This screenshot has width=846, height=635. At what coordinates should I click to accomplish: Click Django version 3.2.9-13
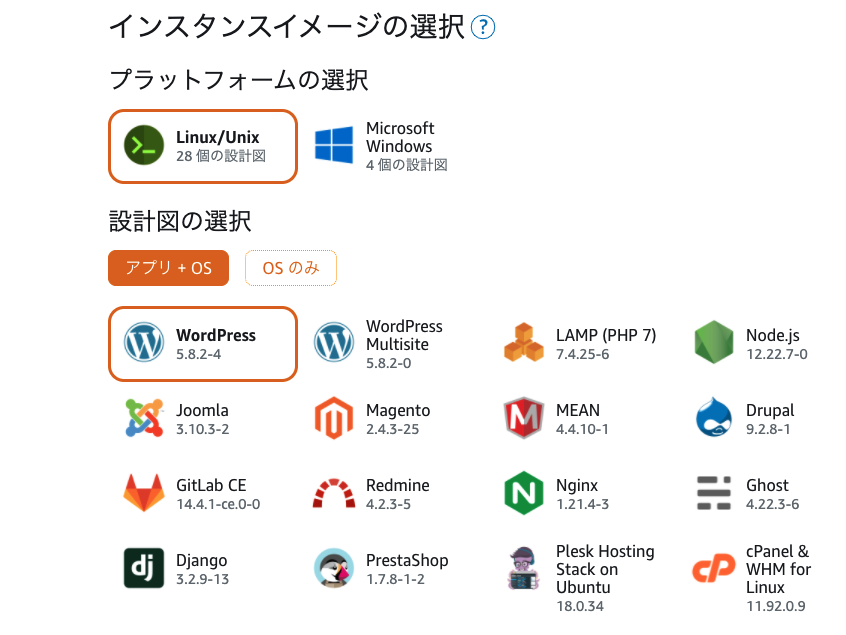tap(202, 579)
